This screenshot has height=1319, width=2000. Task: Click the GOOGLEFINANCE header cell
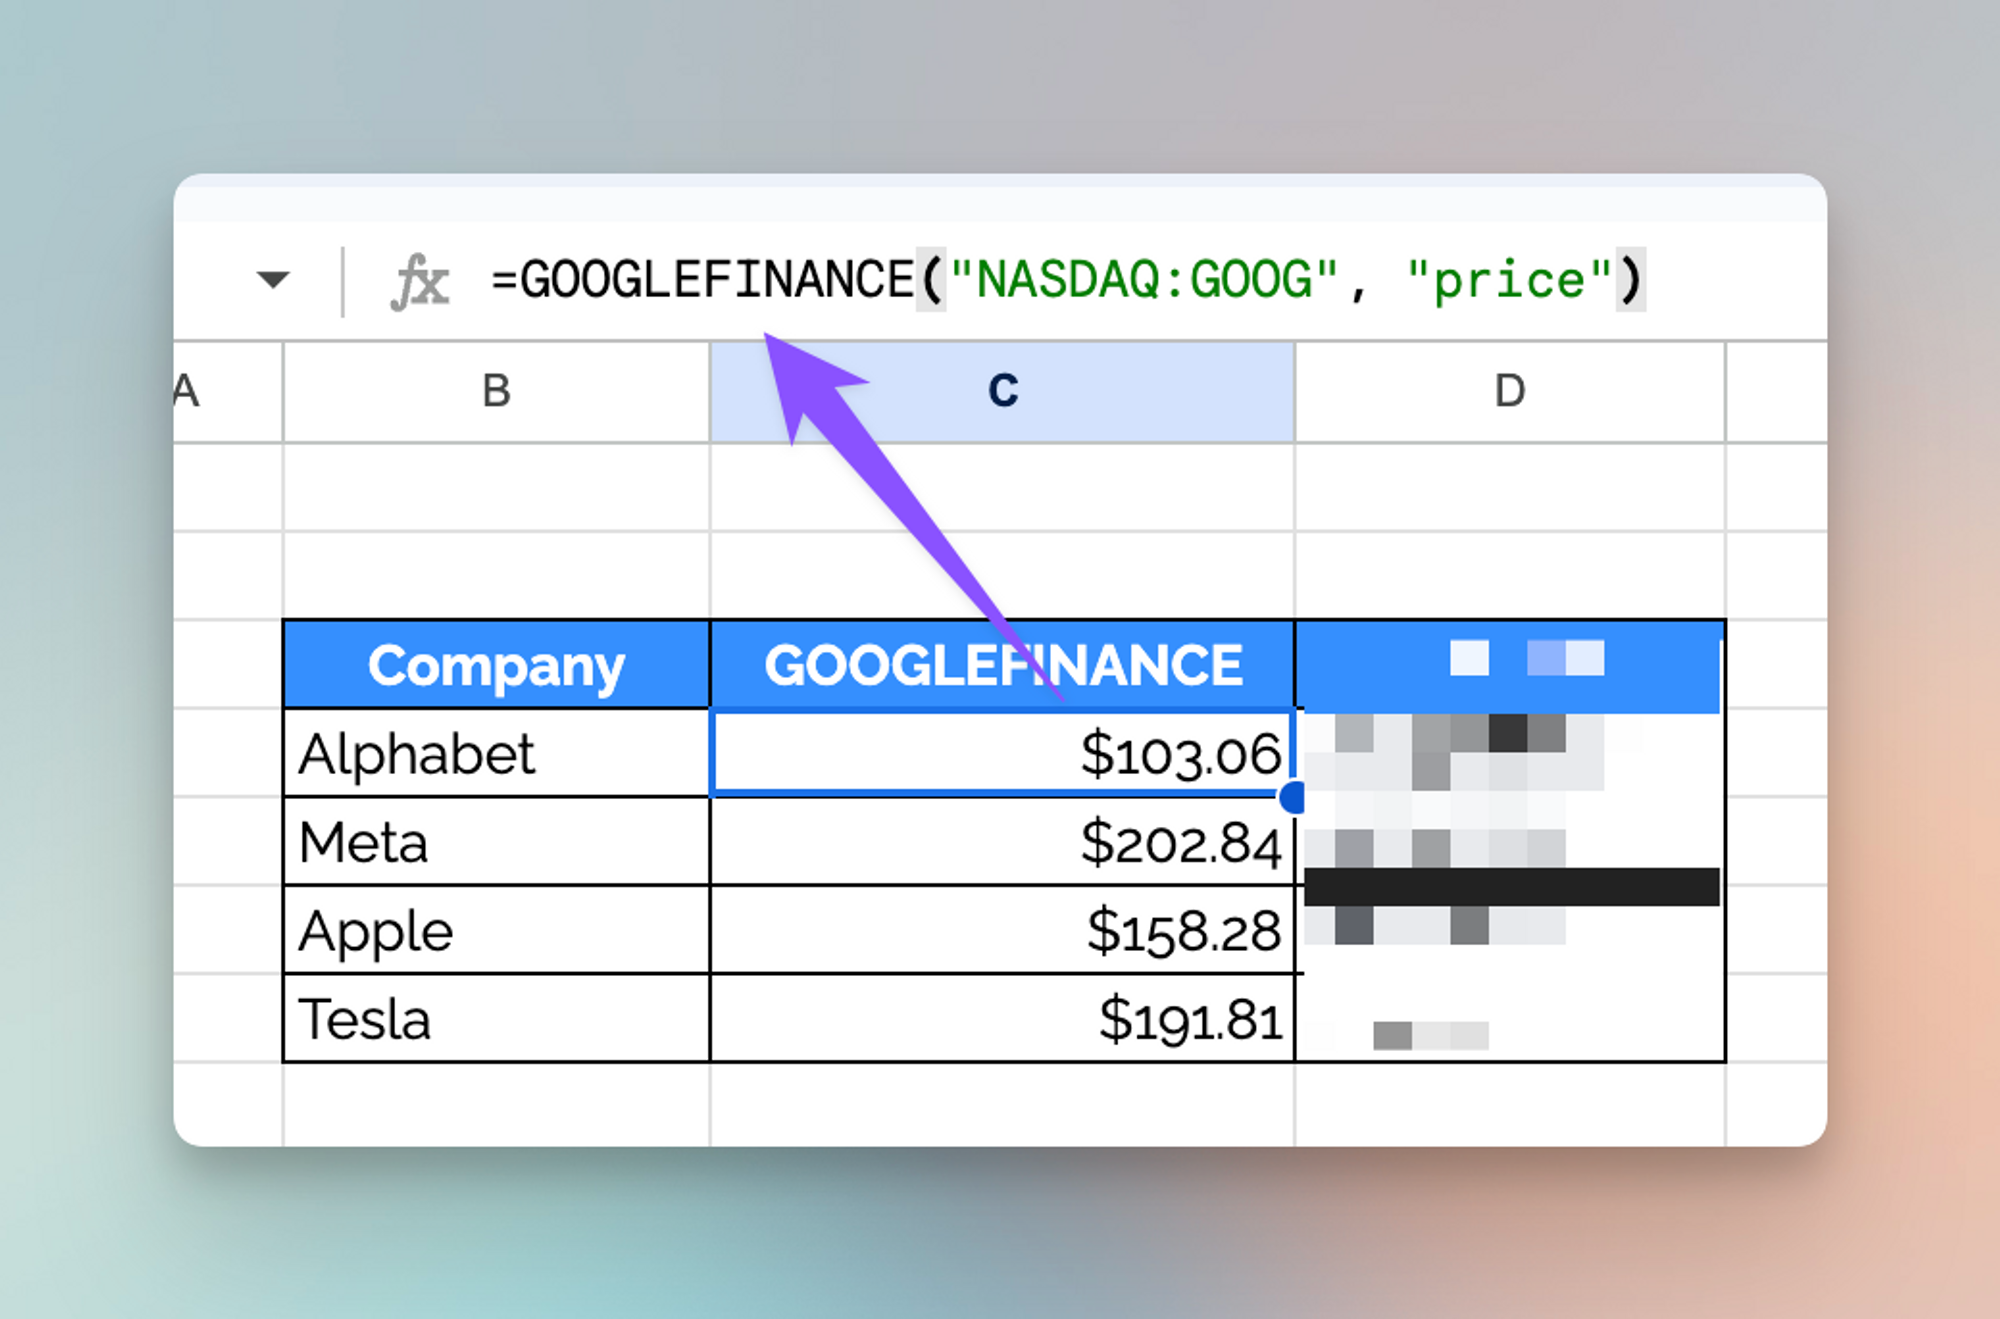1002,665
